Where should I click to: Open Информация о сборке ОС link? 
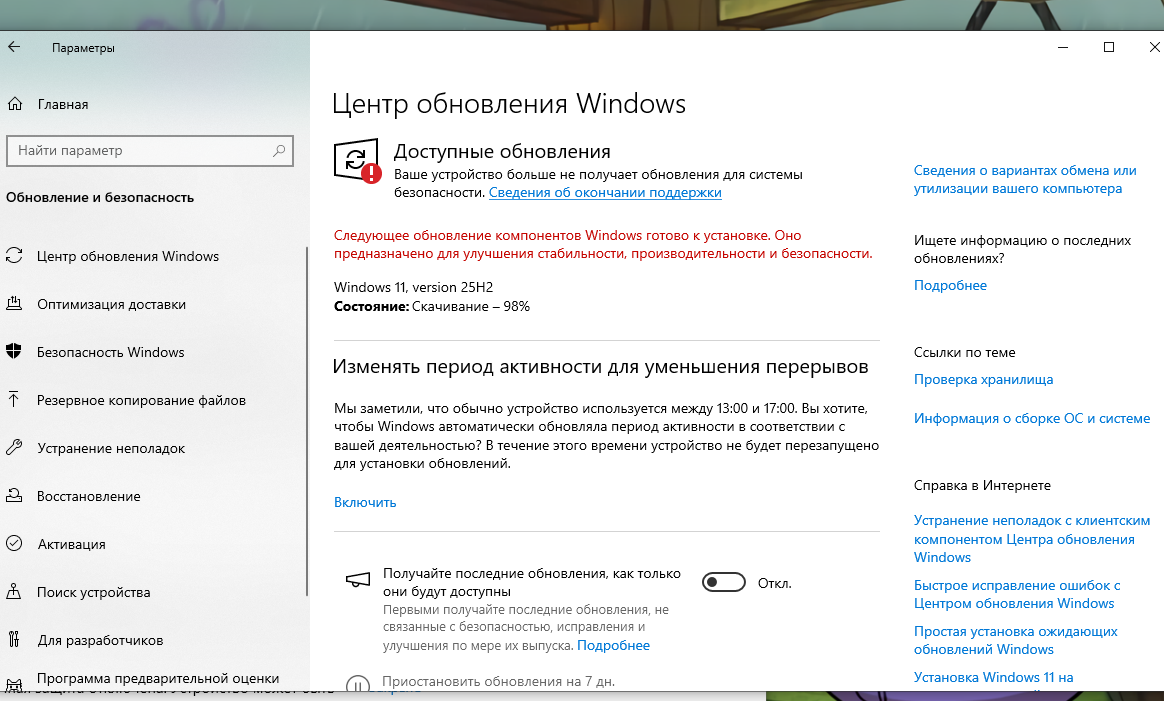[1031, 419]
